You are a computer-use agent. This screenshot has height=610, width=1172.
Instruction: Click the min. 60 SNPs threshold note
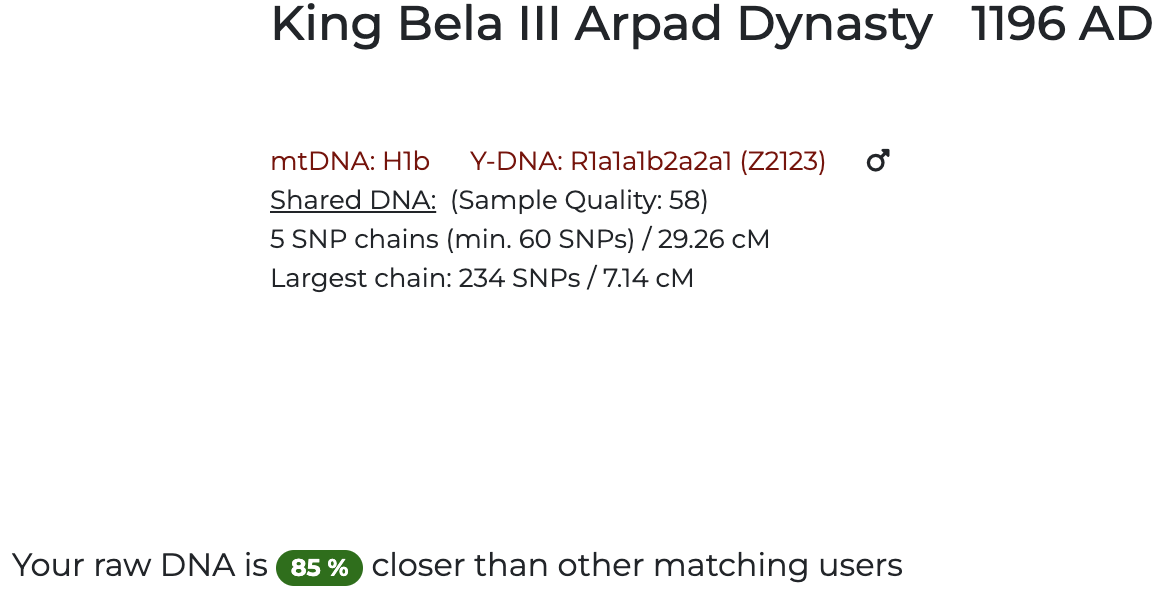540,239
